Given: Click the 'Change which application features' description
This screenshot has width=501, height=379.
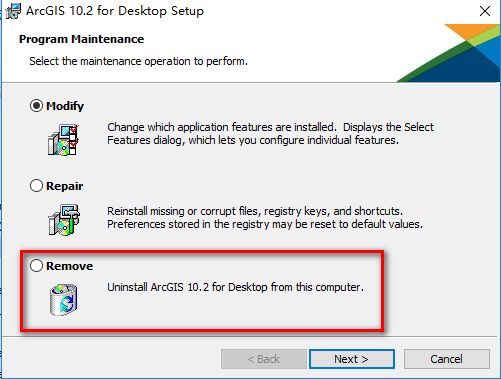Looking at the screenshot, I should (x=270, y=133).
